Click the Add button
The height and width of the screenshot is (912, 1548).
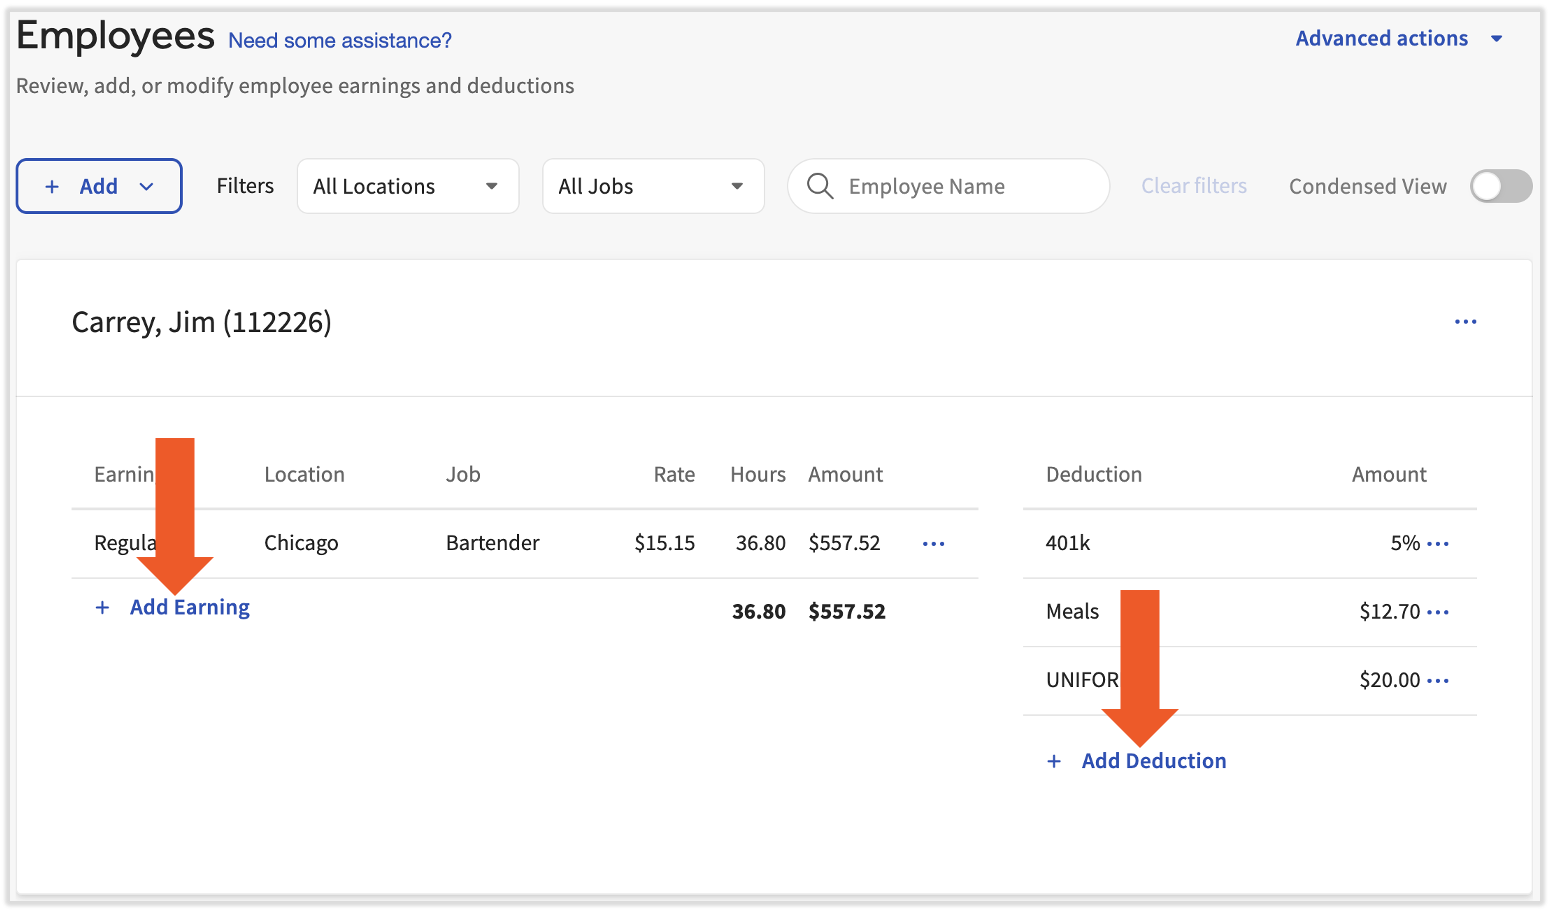tap(88, 186)
